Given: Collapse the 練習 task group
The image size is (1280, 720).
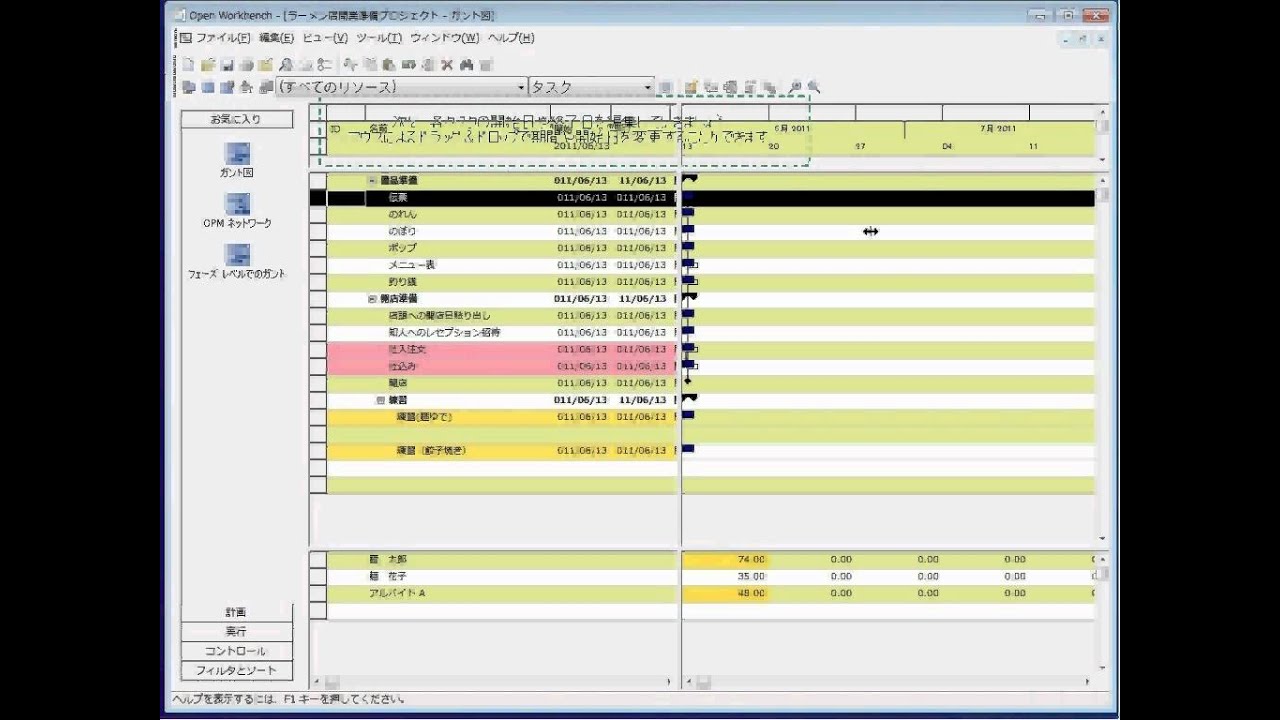Looking at the screenshot, I should (380, 400).
